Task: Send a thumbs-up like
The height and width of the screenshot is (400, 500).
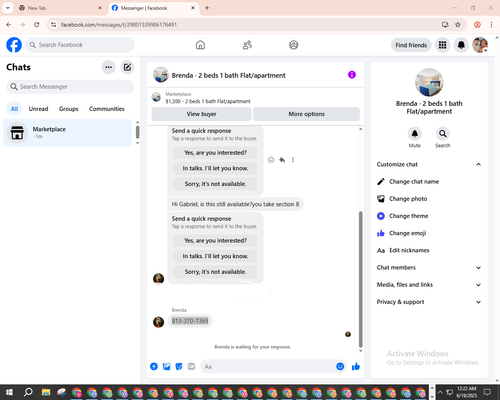Action: [356, 367]
